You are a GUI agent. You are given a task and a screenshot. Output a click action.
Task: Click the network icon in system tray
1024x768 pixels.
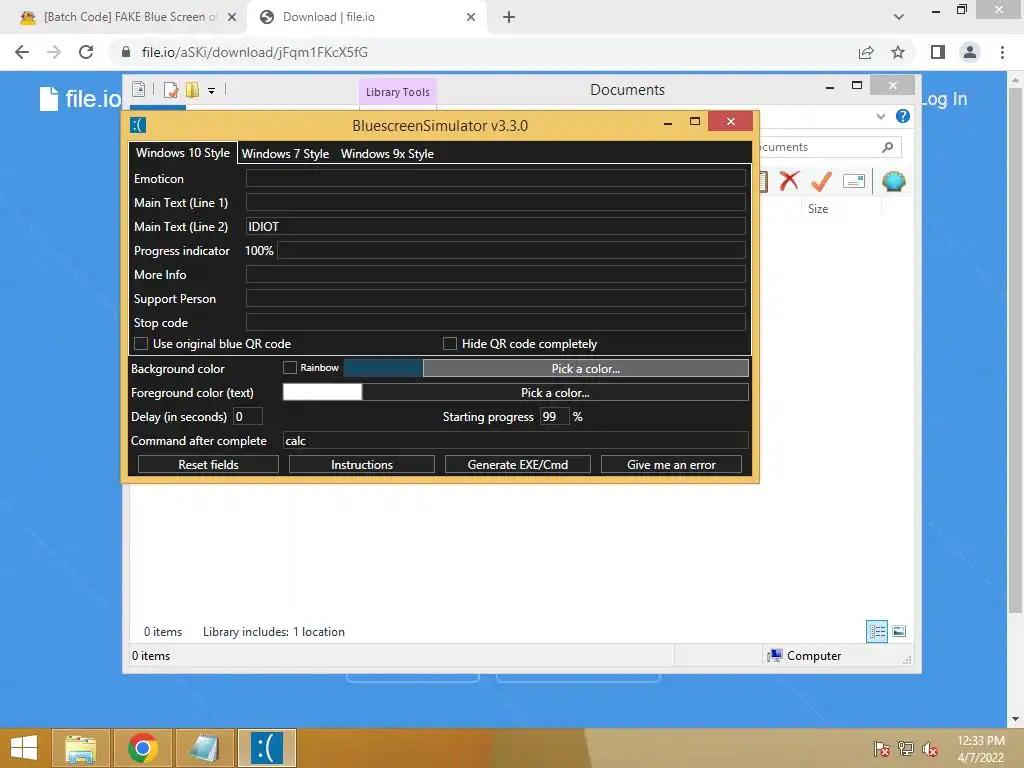pyautogui.click(x=906, y=749)
